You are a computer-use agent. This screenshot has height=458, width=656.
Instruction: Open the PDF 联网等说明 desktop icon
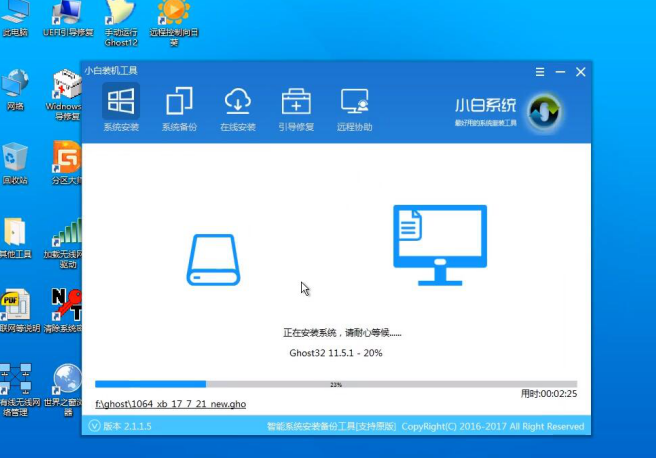tap(19, 311)
